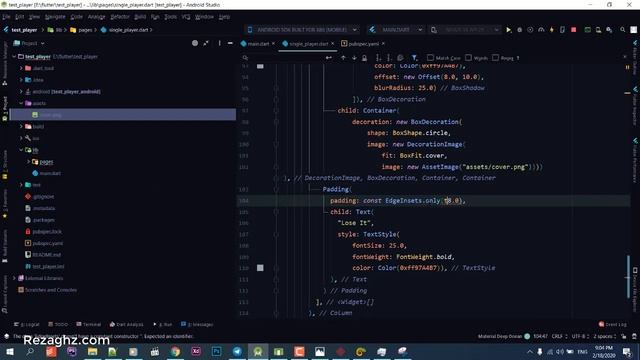Click the Debug bug icon in toolbar
The image size is (640, 360).
pyautogui.click(x=520, y=30)
